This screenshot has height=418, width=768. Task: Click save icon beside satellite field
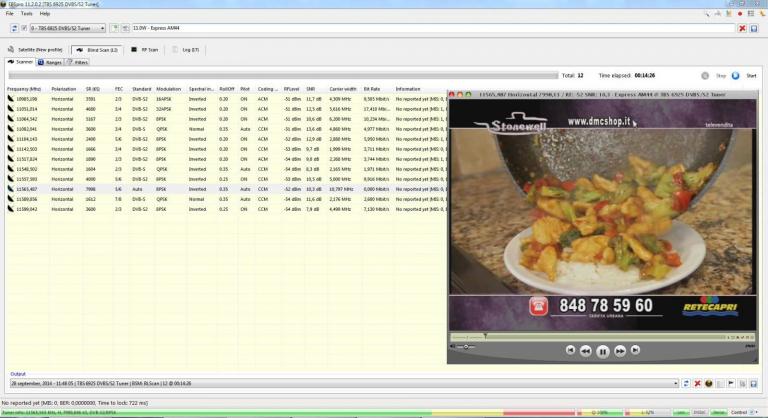757,29
